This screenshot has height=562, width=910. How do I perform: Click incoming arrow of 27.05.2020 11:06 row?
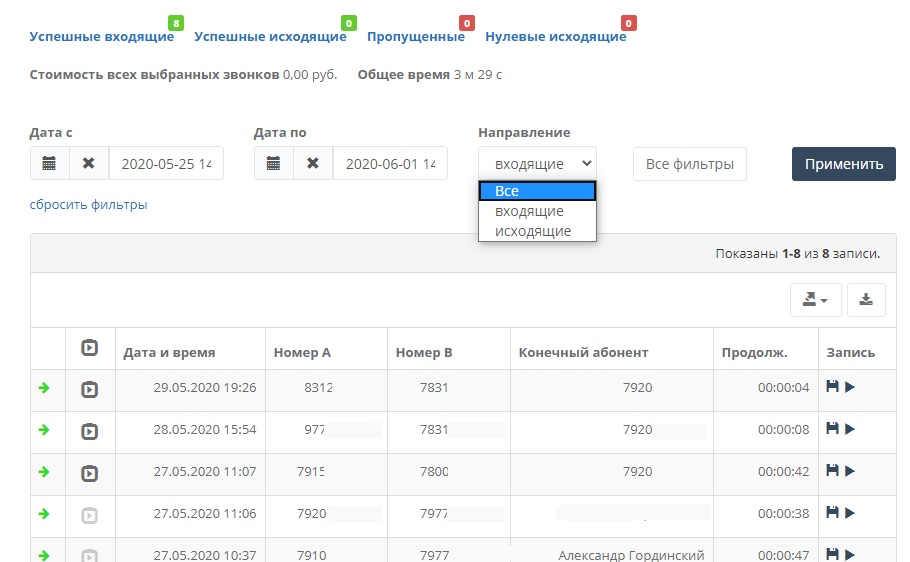click(44, 513)
